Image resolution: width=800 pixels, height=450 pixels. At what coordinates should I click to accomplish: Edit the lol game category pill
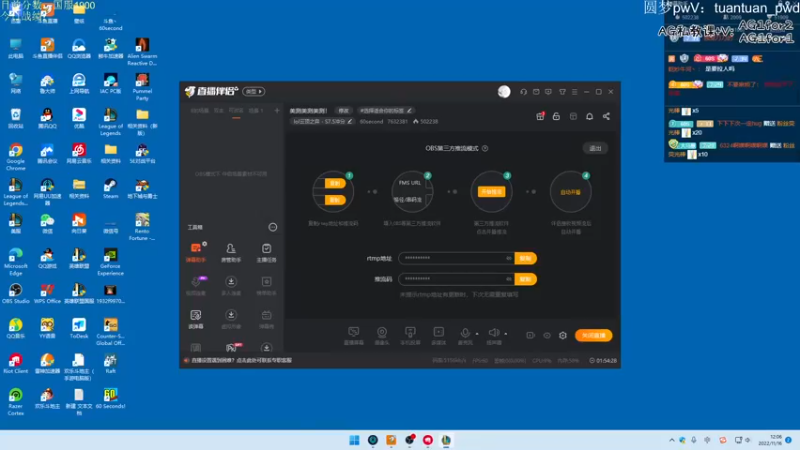coord(322,121)
